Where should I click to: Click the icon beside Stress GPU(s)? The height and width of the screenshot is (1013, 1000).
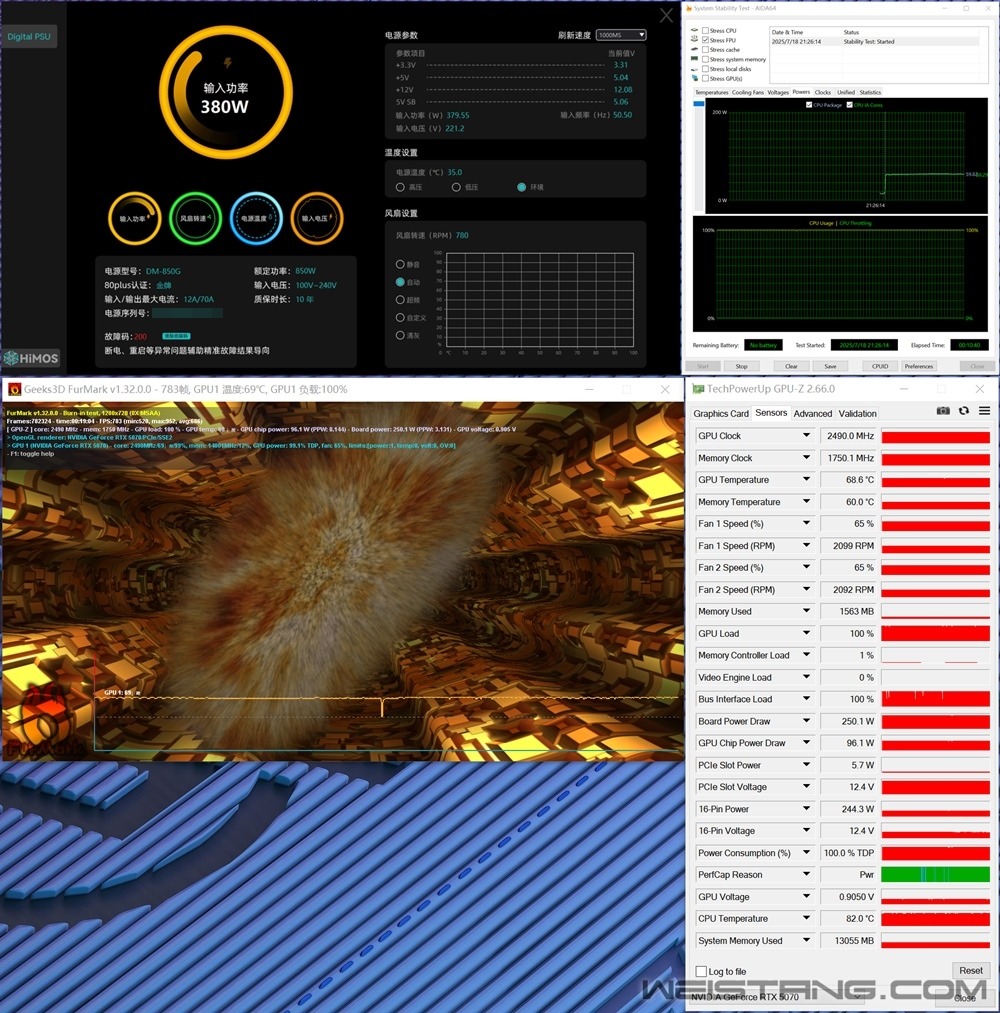(x=694, y=78)
